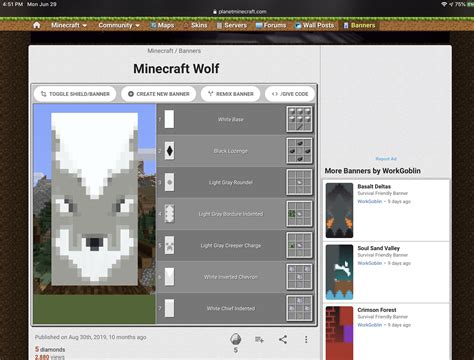Click the Minecraft breadcrumb link
The height and width of the screenshot is (360, 474).
160,51
